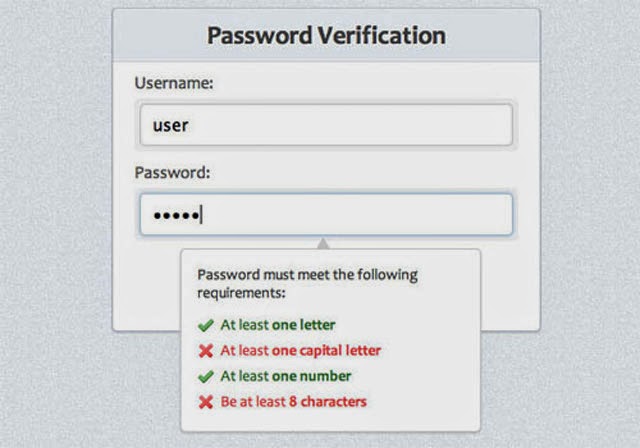This screenshot has width=640, height=448.
Task: Click the red X beside 8 characters
Action: 206,402
